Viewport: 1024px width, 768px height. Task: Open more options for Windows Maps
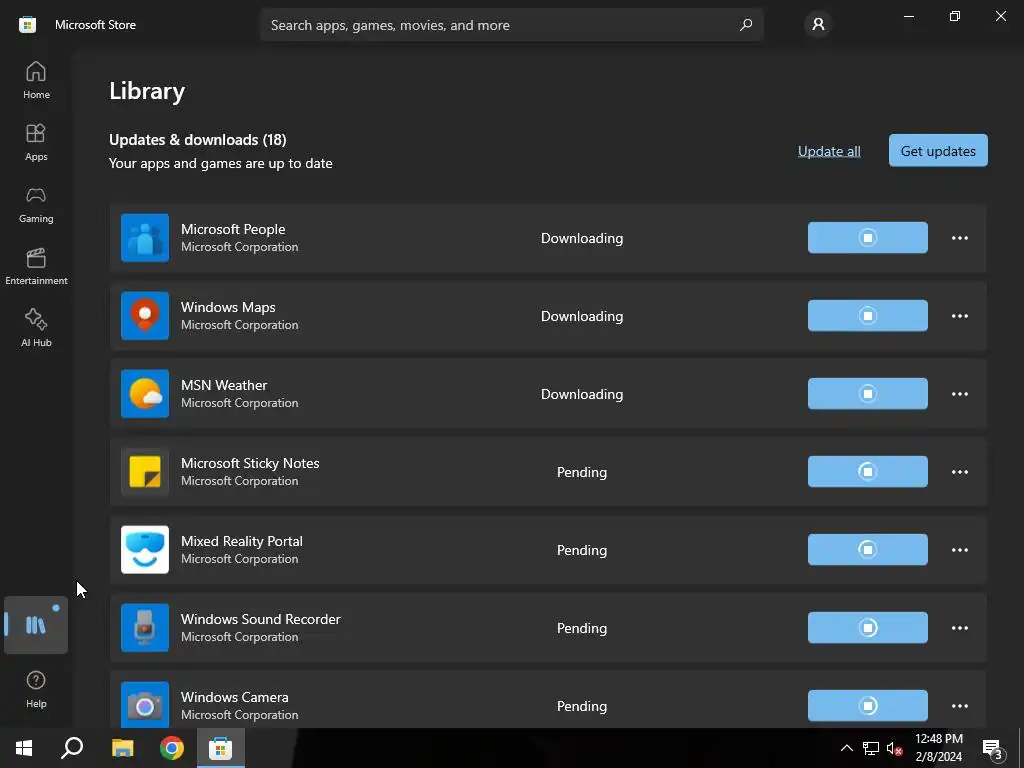(959, 316)
